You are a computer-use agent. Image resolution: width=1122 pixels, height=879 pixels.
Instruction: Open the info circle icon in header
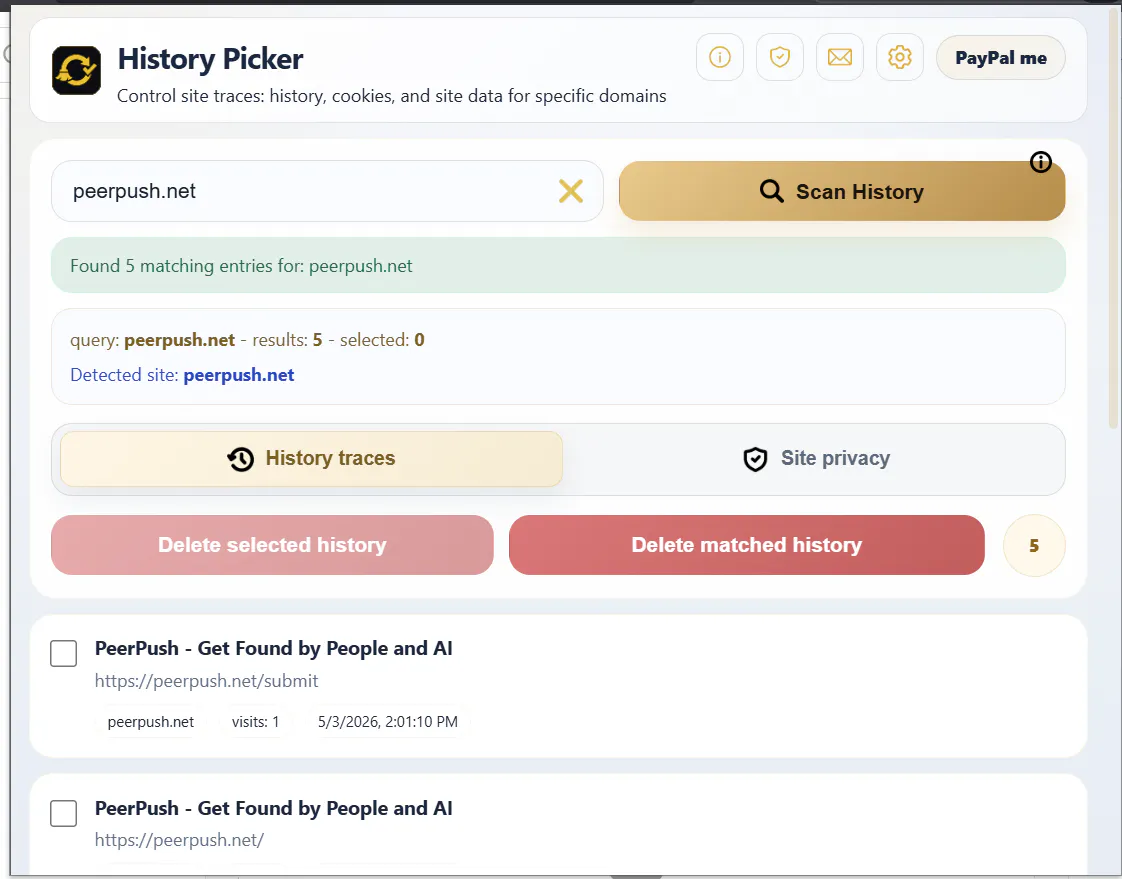point(720,57)
